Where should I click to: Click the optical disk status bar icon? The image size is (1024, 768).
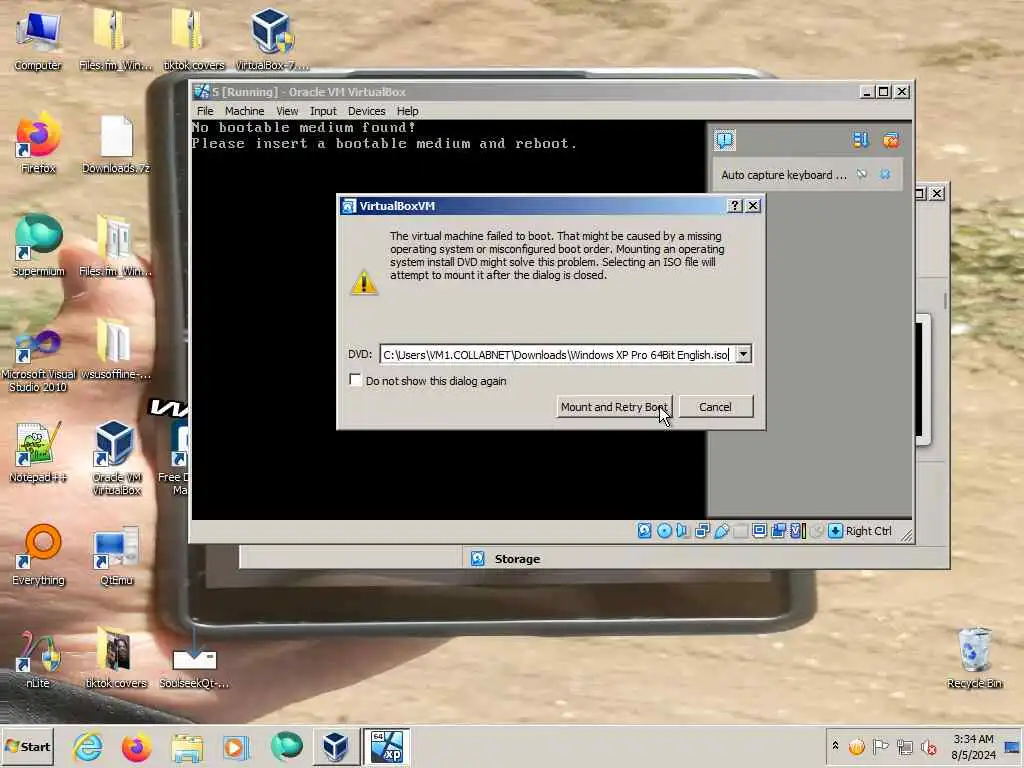pos(664,531)
